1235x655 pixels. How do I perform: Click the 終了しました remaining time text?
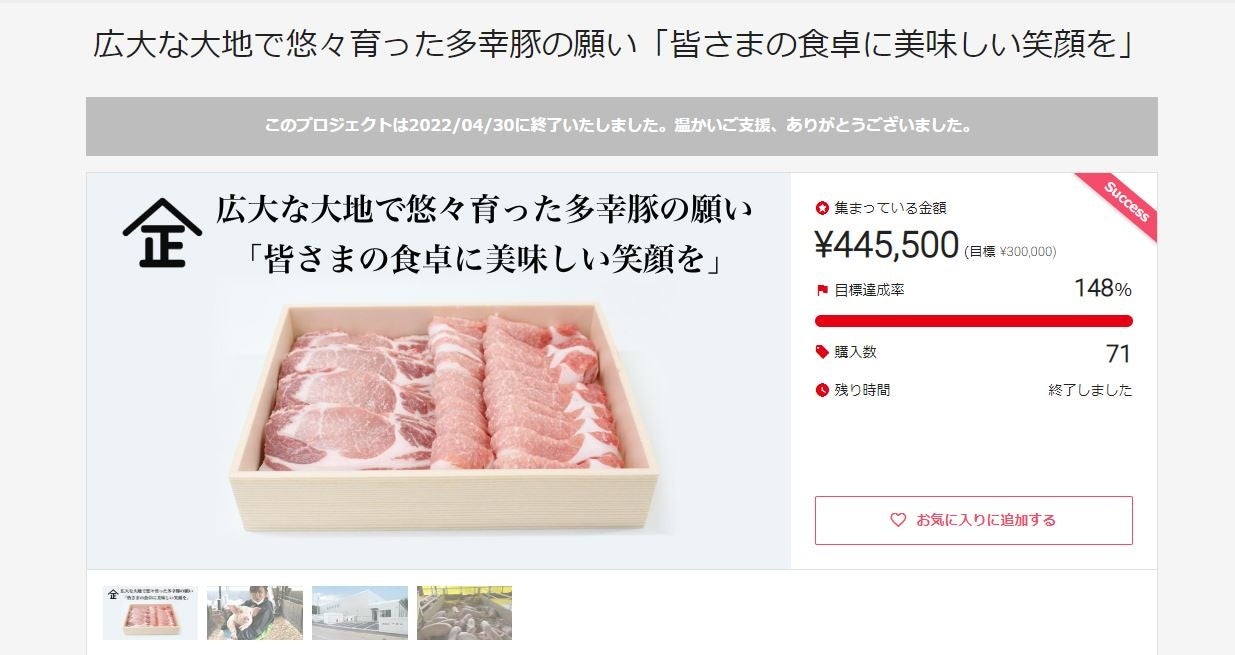[x=1090, y=390]
